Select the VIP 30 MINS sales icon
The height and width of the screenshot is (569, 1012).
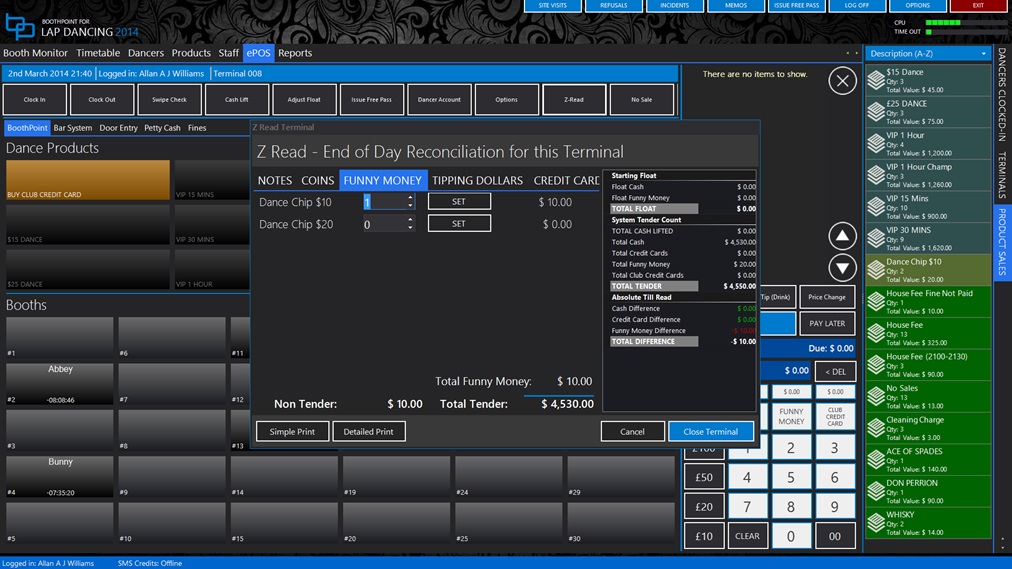876,239
